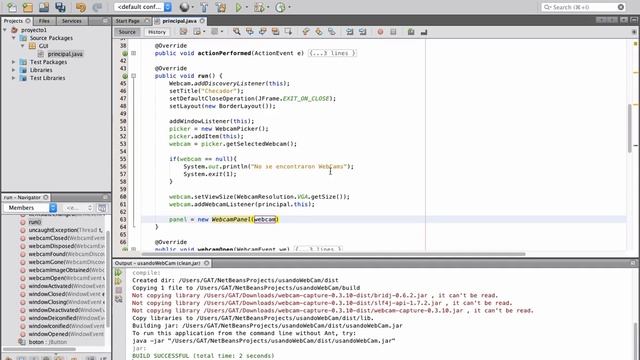Open the Profile Project dropdown arrow
Screen dimensions: 640x360
(289, 7)
